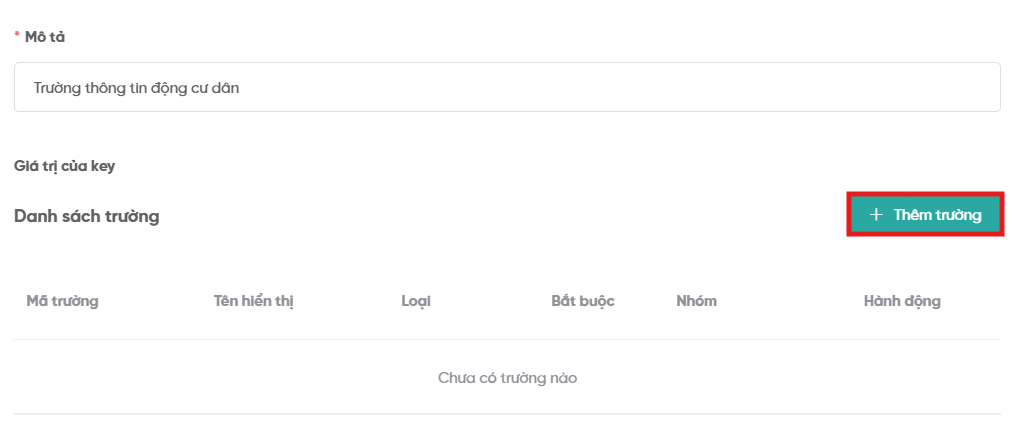Click the Giá trị của key label
The image size is (1014, 447).
[x=64, y=166]
